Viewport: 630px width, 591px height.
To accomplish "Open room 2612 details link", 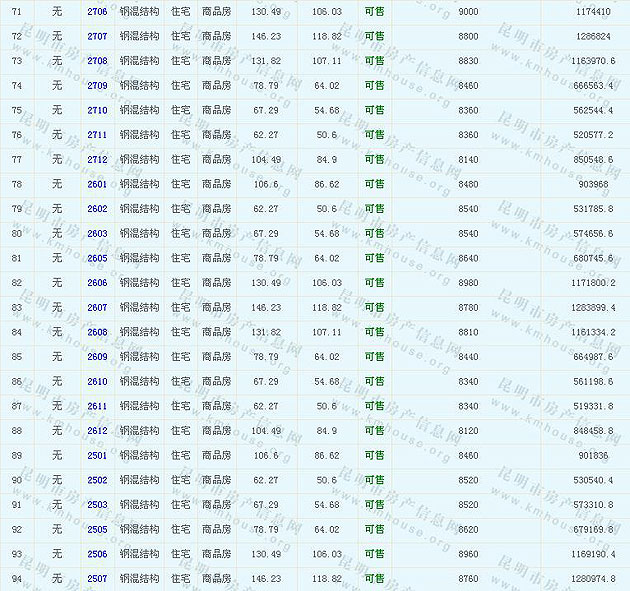I will (97, 431).
